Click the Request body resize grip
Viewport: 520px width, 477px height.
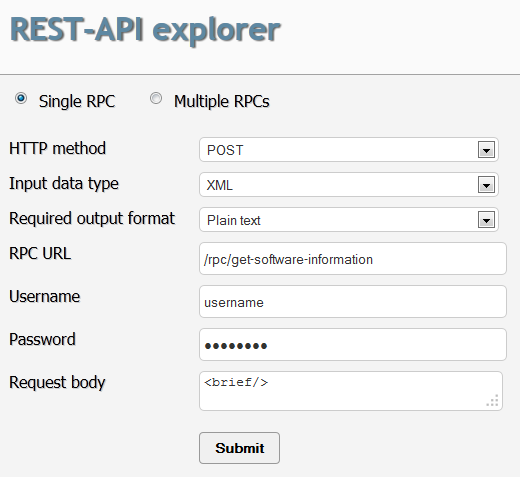493,401
